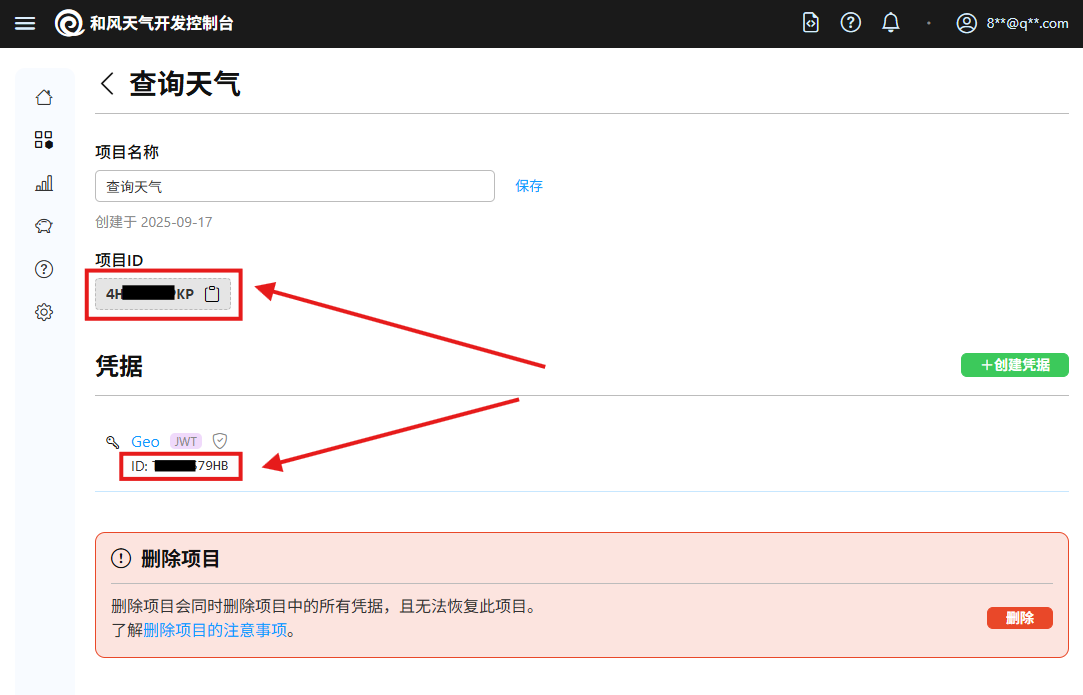Screen dimensions: 1083x695
Task: Click the 项目名称 text input field
Action: pos(295,186)
